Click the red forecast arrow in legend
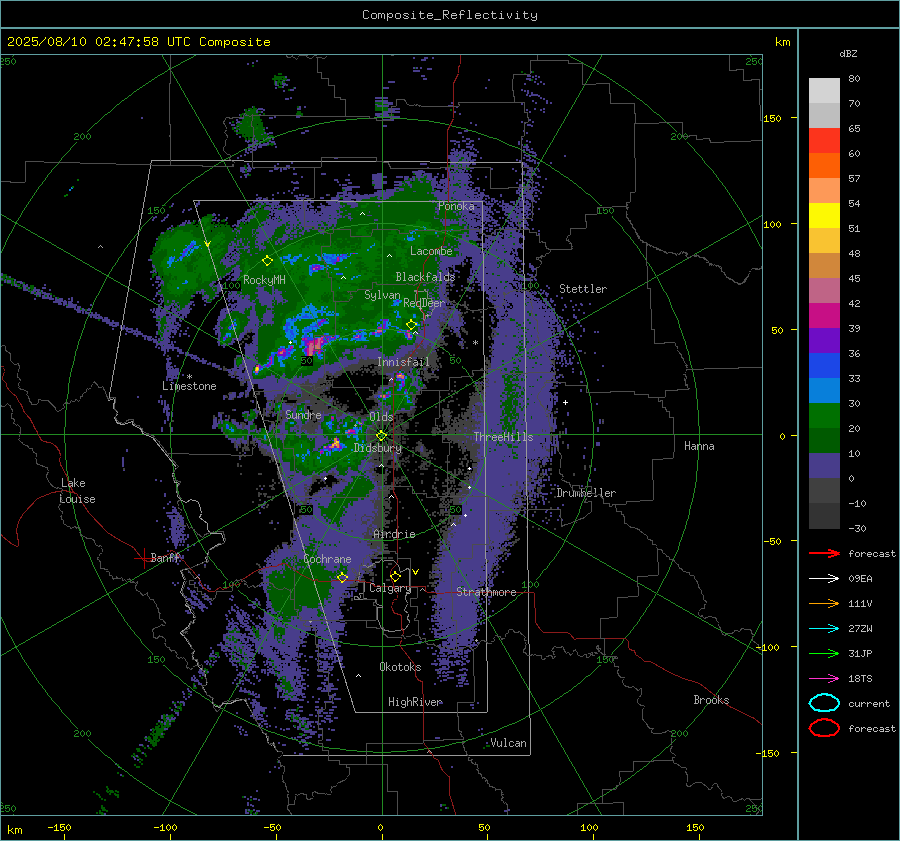Viewport: 900px width, 841px height. (x=824, y=553)
